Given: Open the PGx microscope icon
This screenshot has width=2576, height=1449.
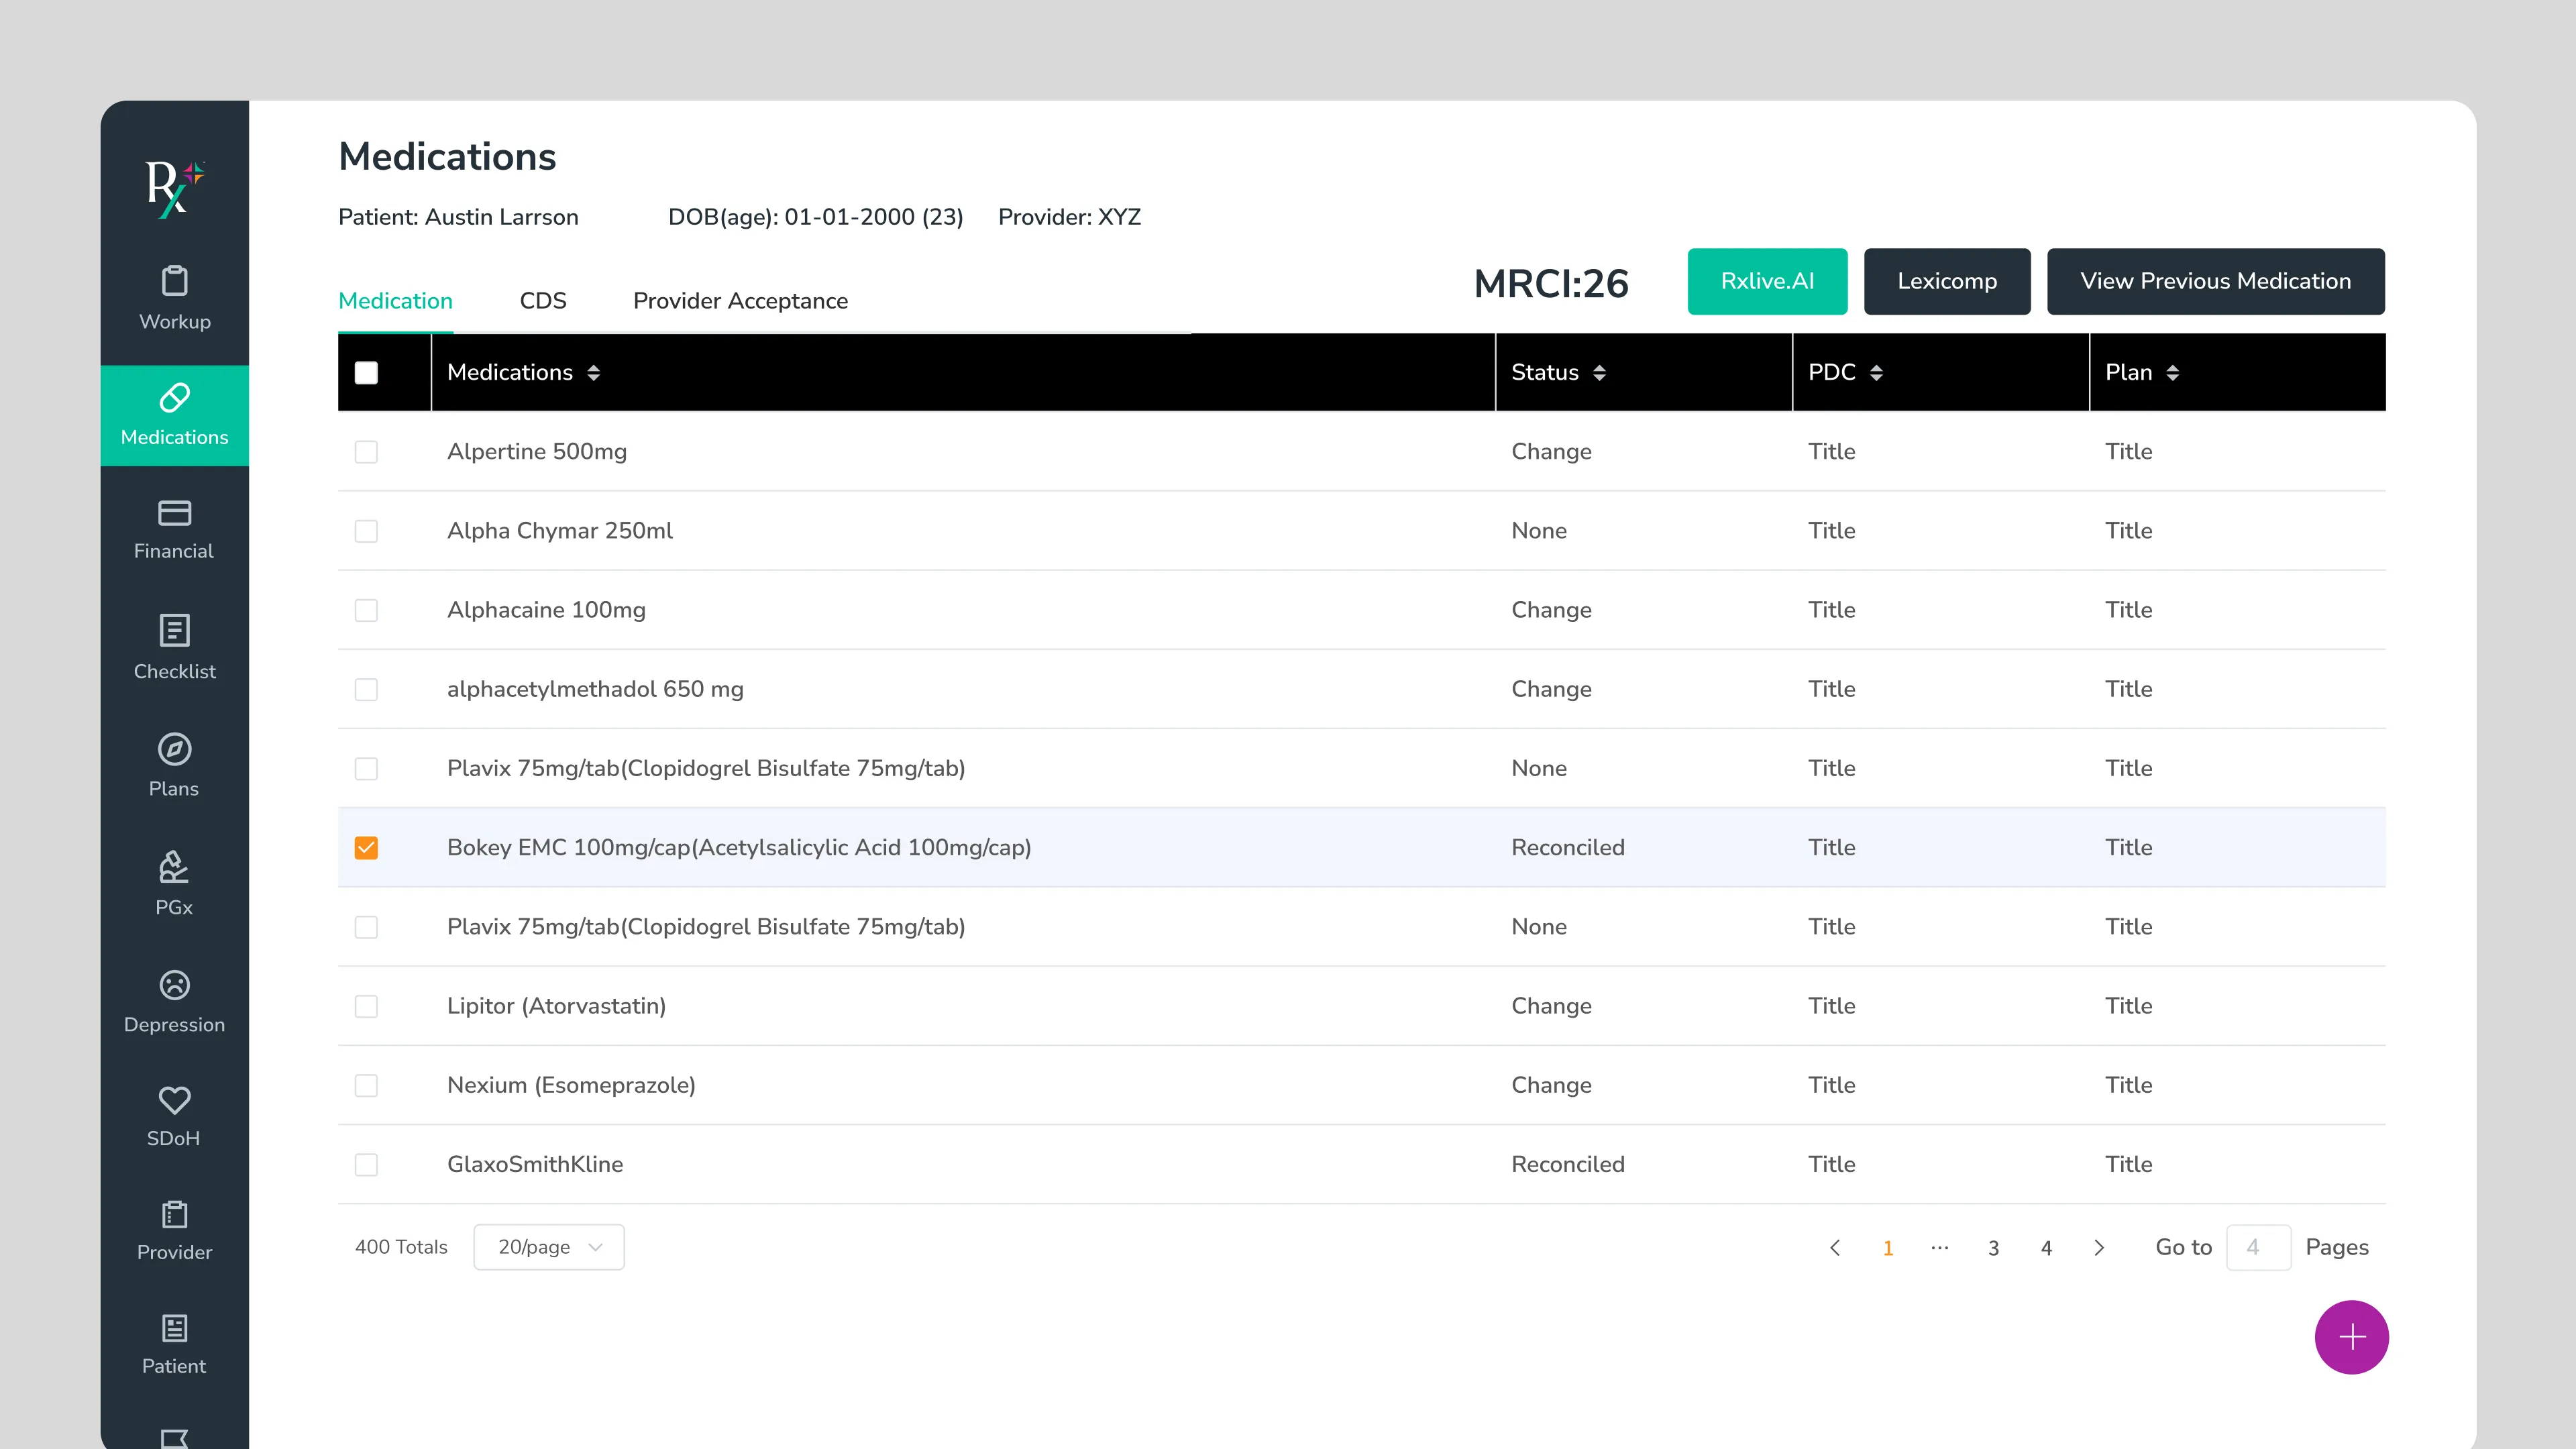Looking at the screenshot, I should (x=174, y=867).
